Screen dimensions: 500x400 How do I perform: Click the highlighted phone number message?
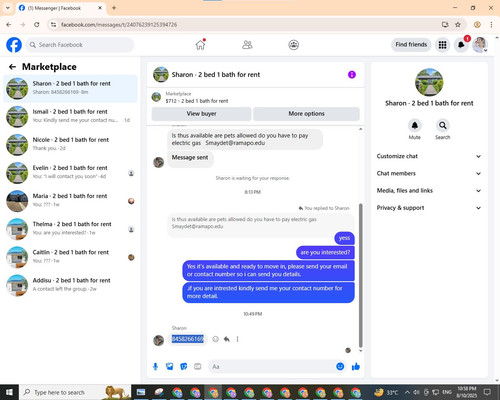tap(187, 339)
